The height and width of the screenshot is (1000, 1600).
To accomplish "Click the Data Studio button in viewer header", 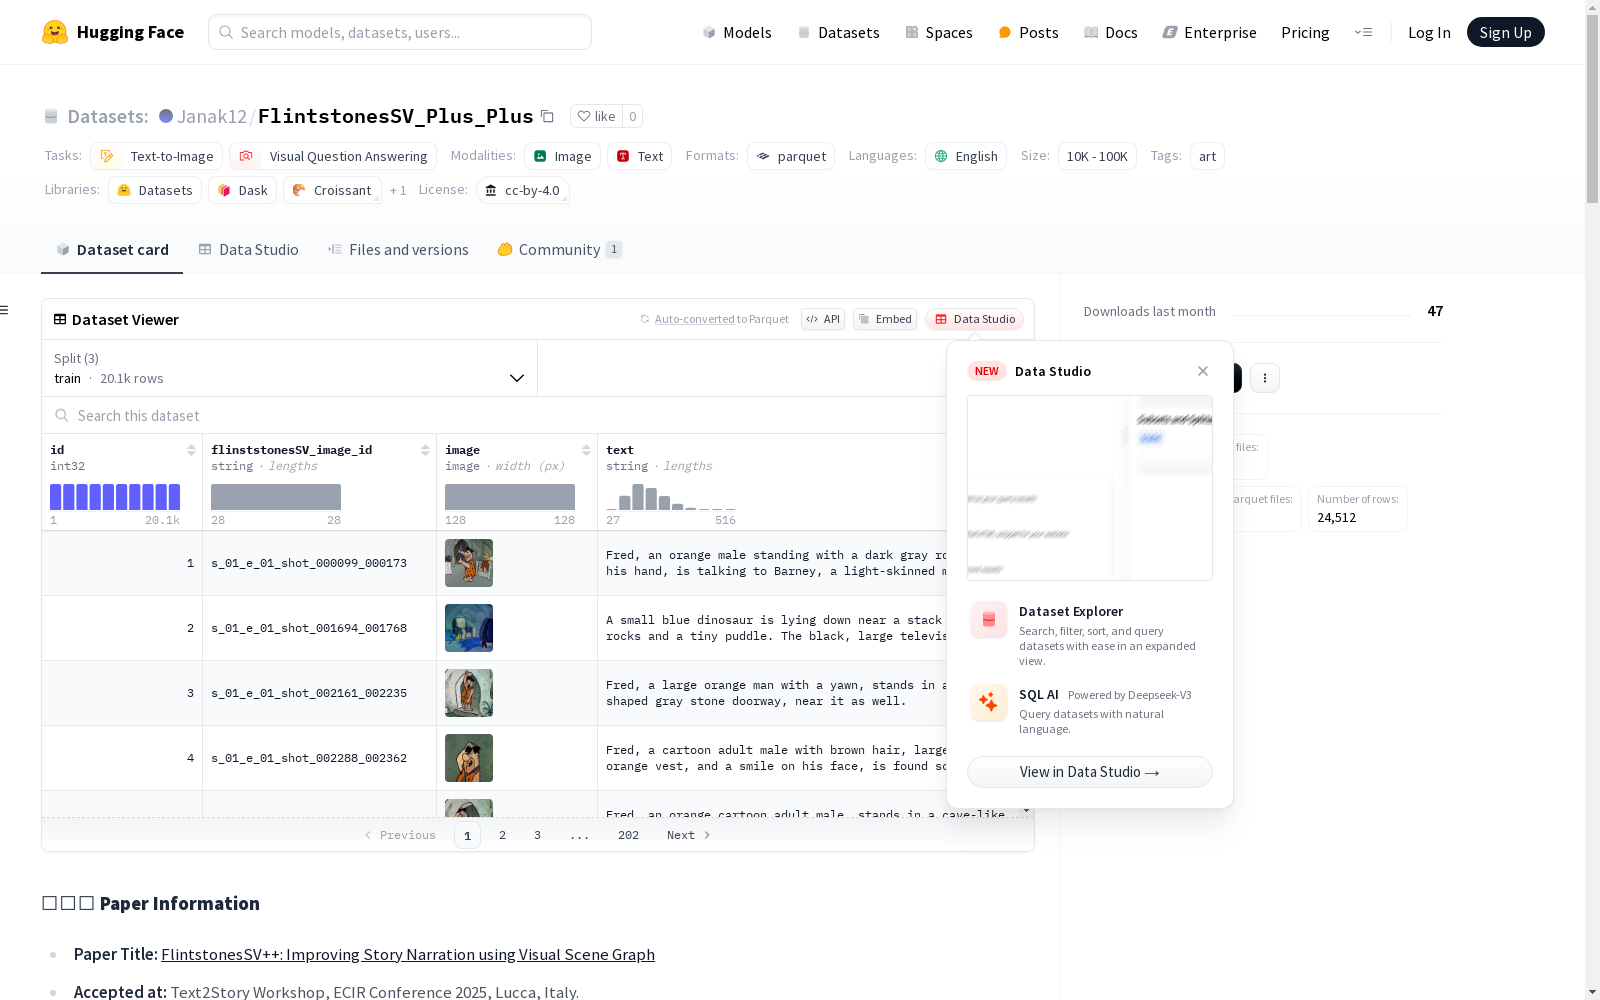I will 975,319.
